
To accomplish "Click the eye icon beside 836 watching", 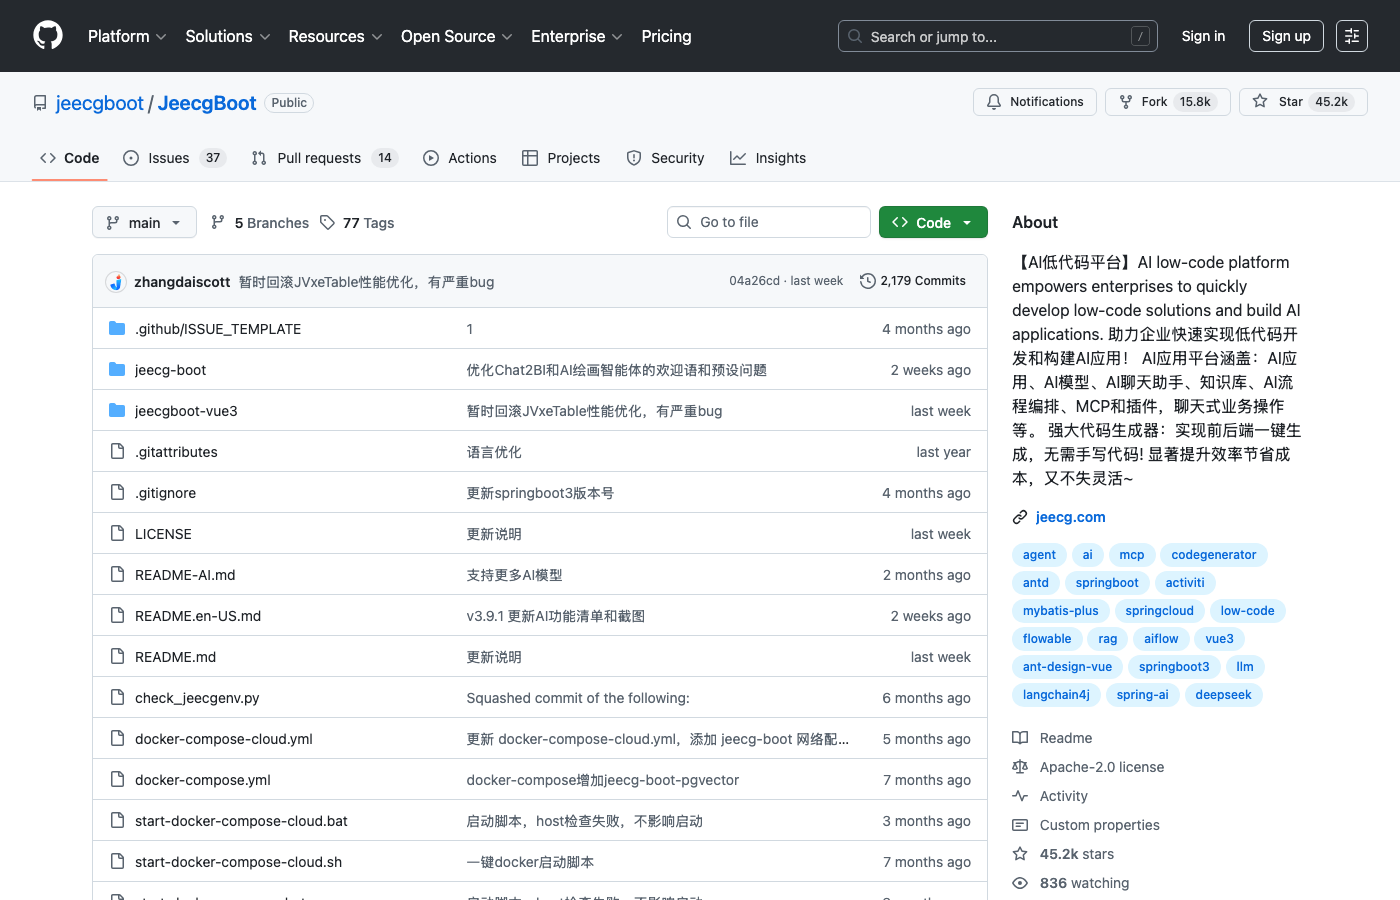I will coord(1020,883).
